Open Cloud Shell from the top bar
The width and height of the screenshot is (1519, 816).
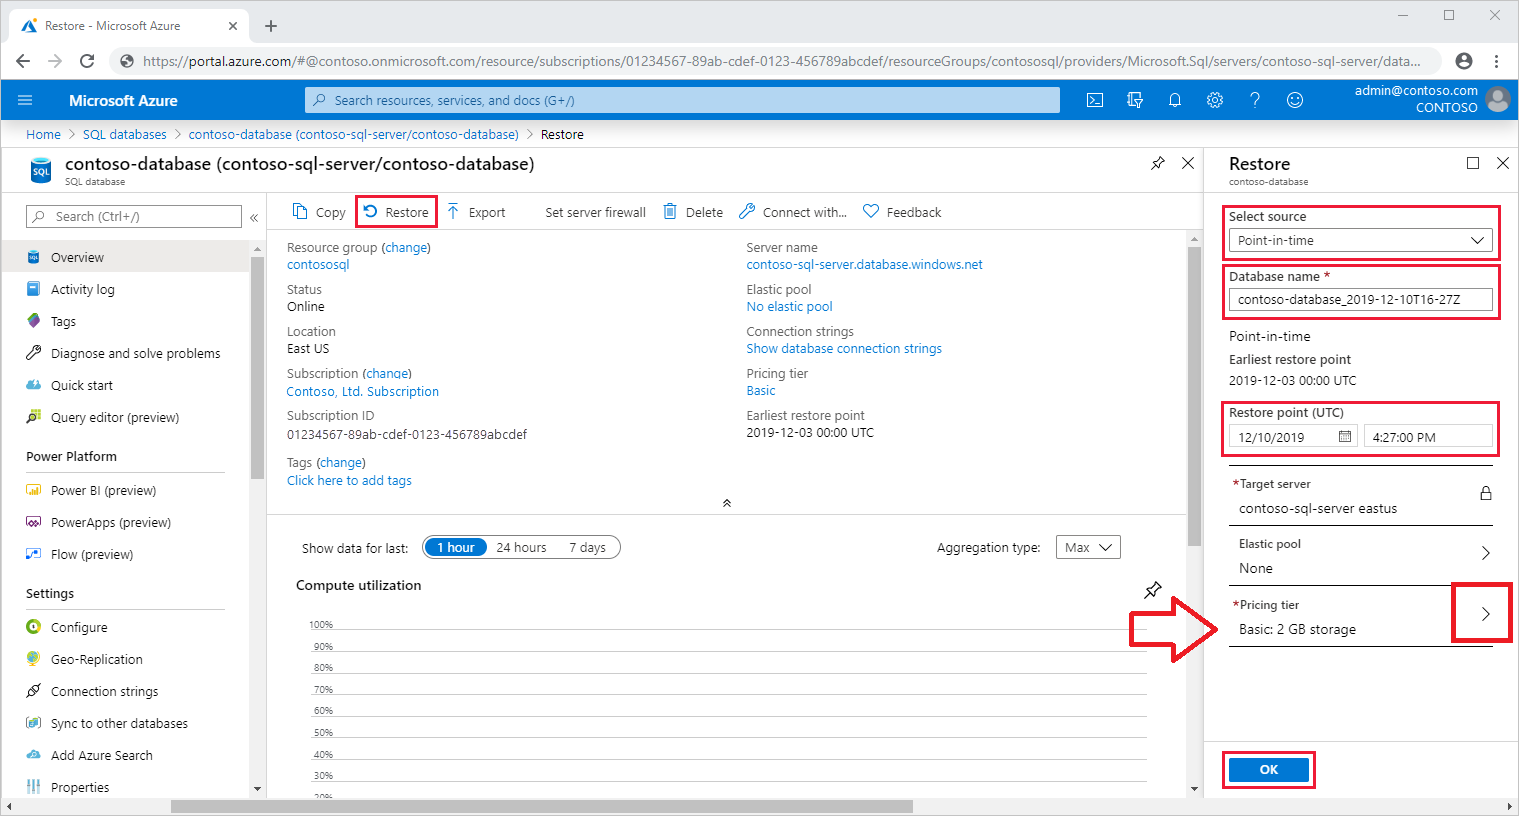click(x=1094, y=99)
